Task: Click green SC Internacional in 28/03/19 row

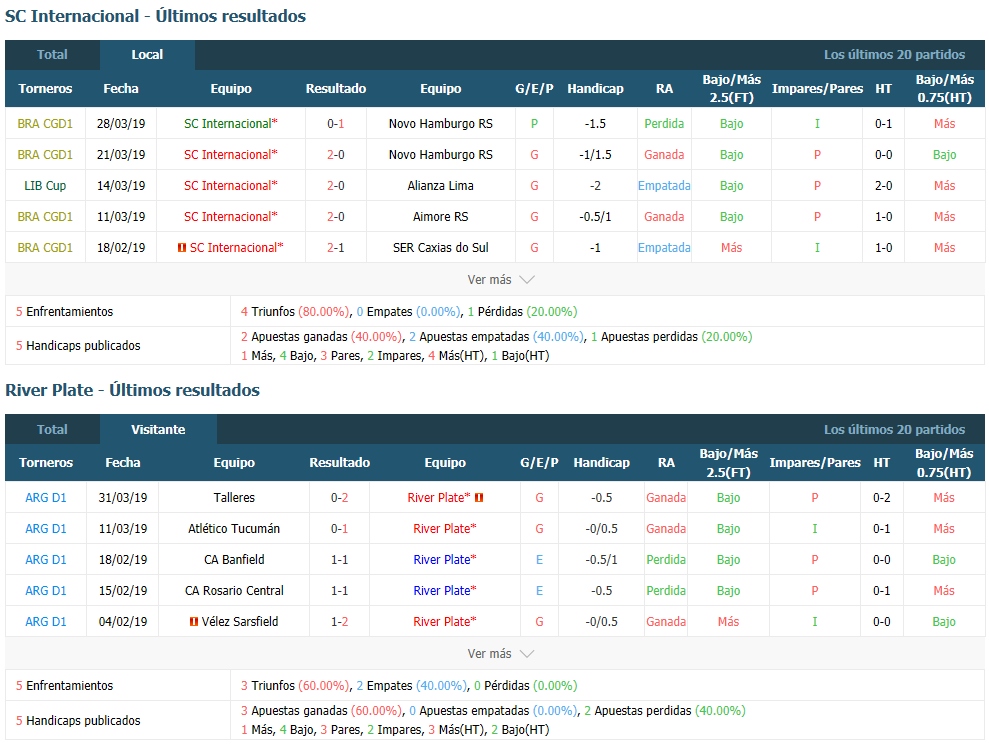Action: [x=230, y=124]
